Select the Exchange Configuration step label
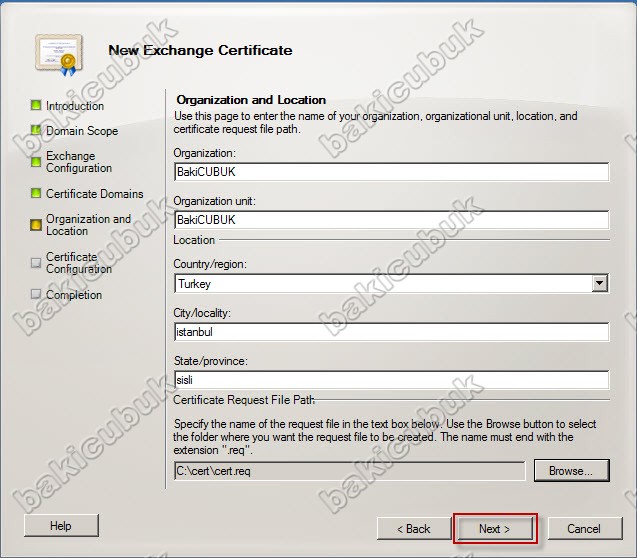Image resolution: width=637 pixels, height=558 pixels. click(x=79, y=162)
